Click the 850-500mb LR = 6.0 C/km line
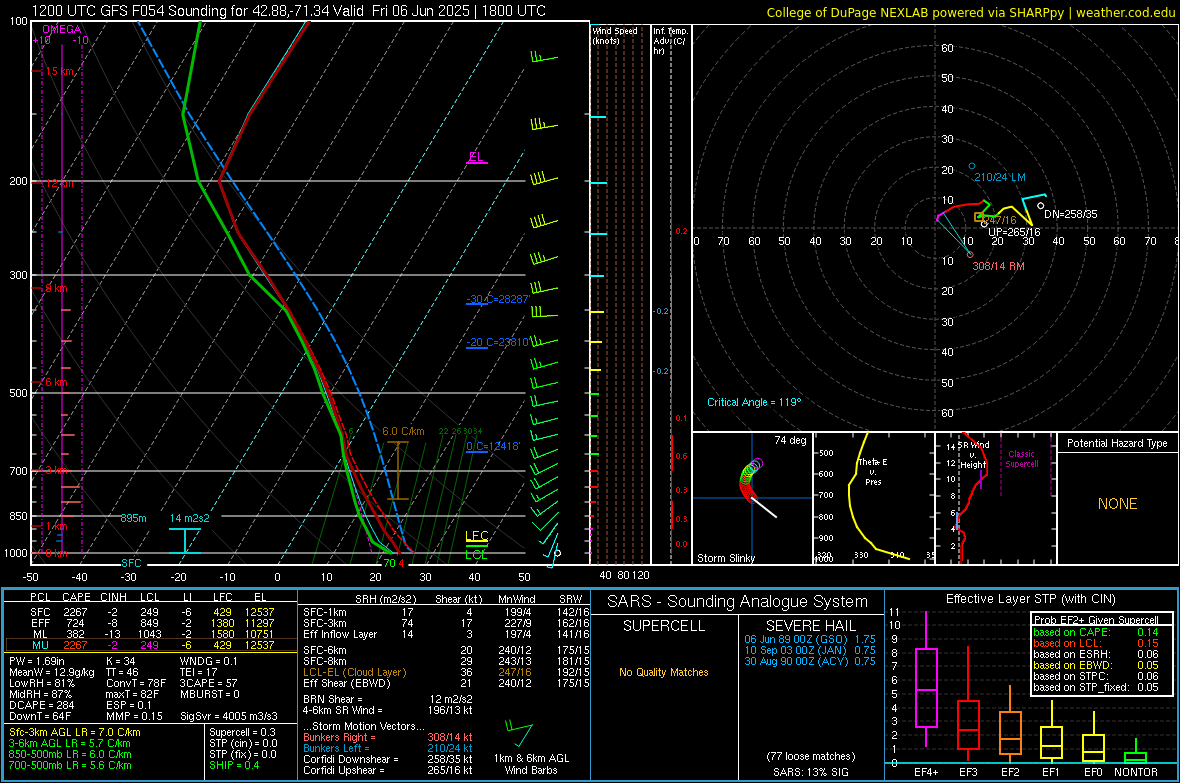The width and height of the screenshot is (1180, 783). [69, 754]
